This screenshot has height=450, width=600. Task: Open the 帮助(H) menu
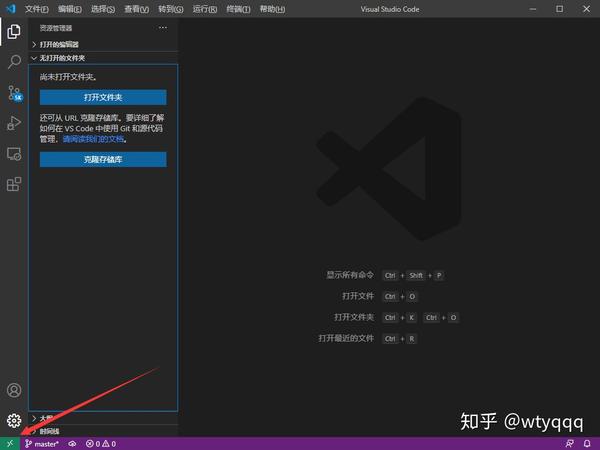point(272,9)
